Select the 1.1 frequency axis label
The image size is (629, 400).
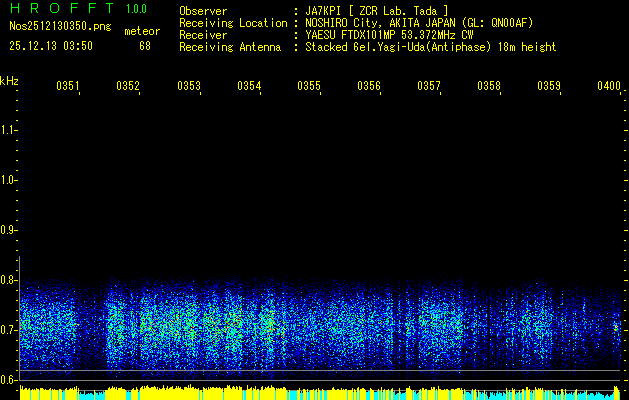pos(9,130)
